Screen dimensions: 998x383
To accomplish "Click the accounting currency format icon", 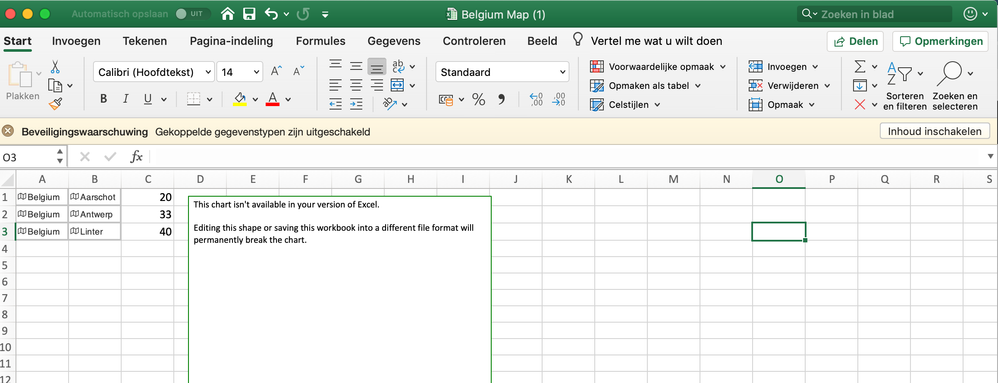I will (x=447, y=99).
